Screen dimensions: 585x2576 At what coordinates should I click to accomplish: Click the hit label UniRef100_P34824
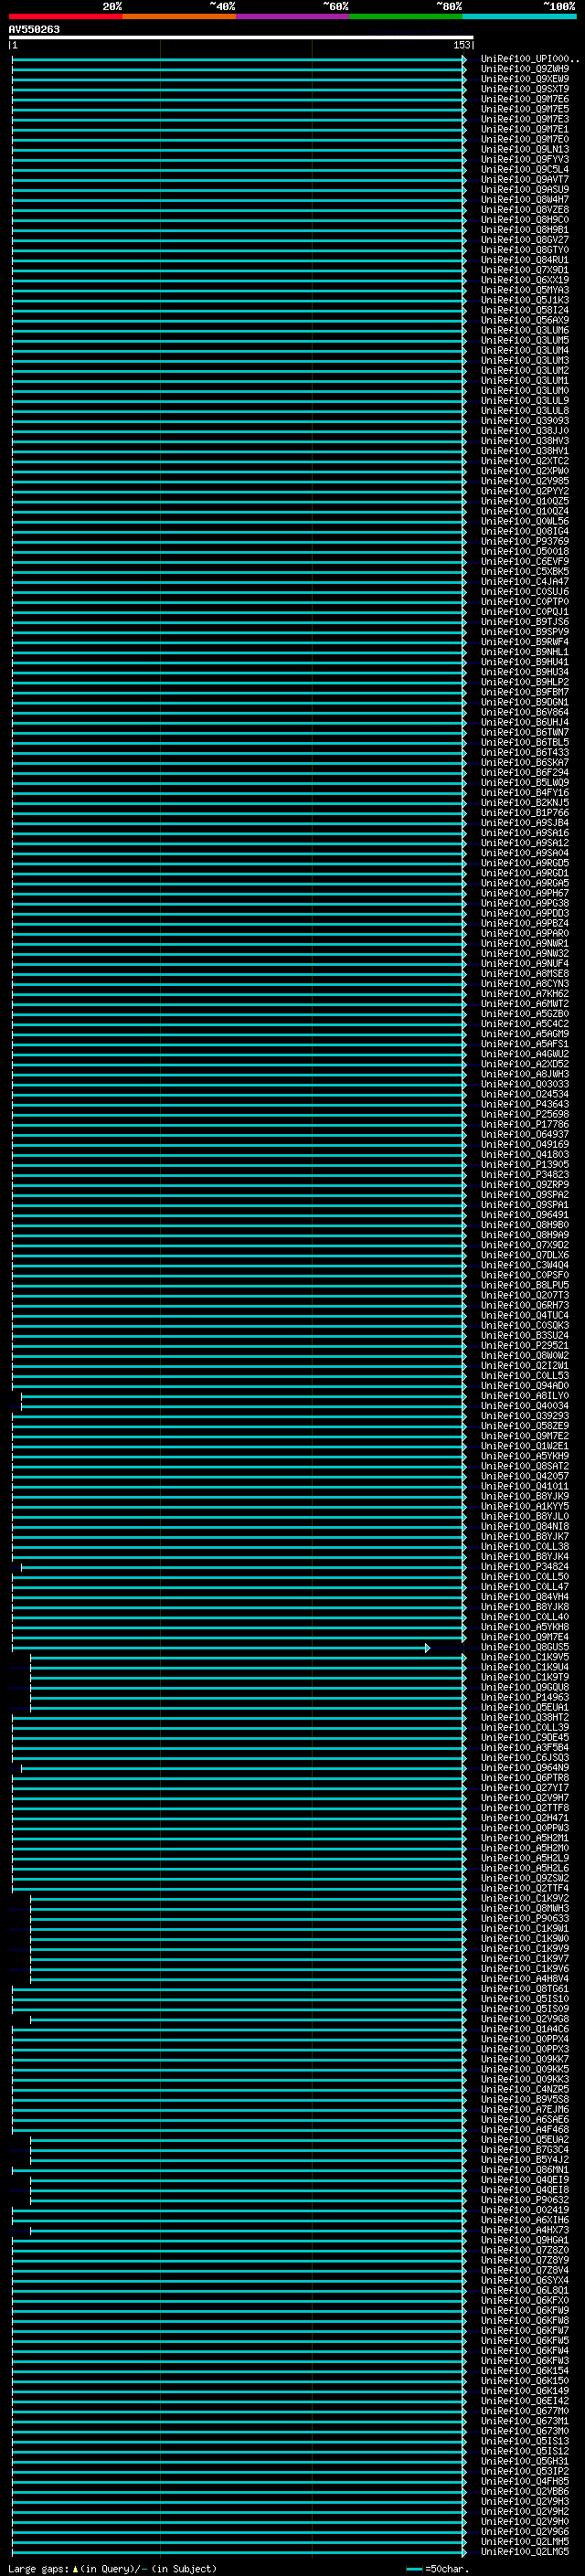pos(525,1567)
